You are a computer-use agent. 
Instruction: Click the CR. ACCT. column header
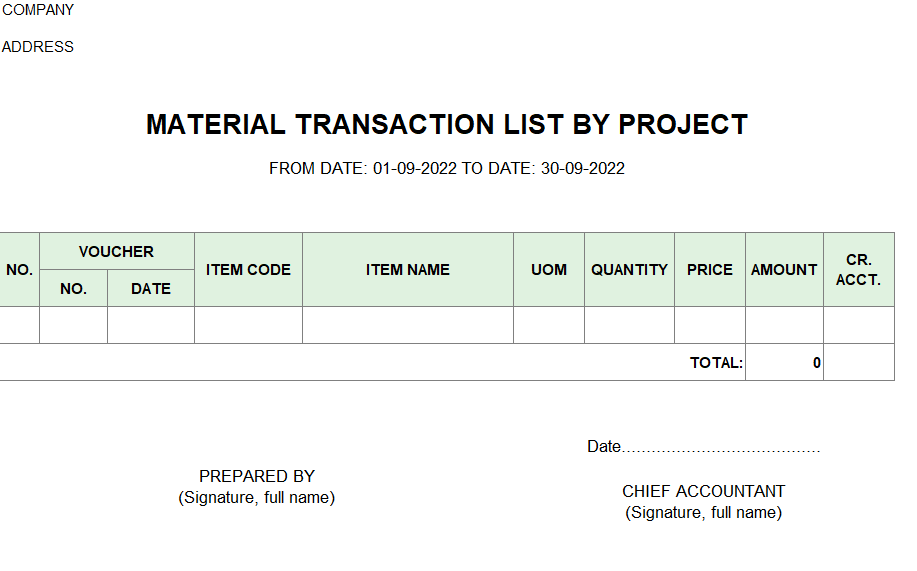859,270
